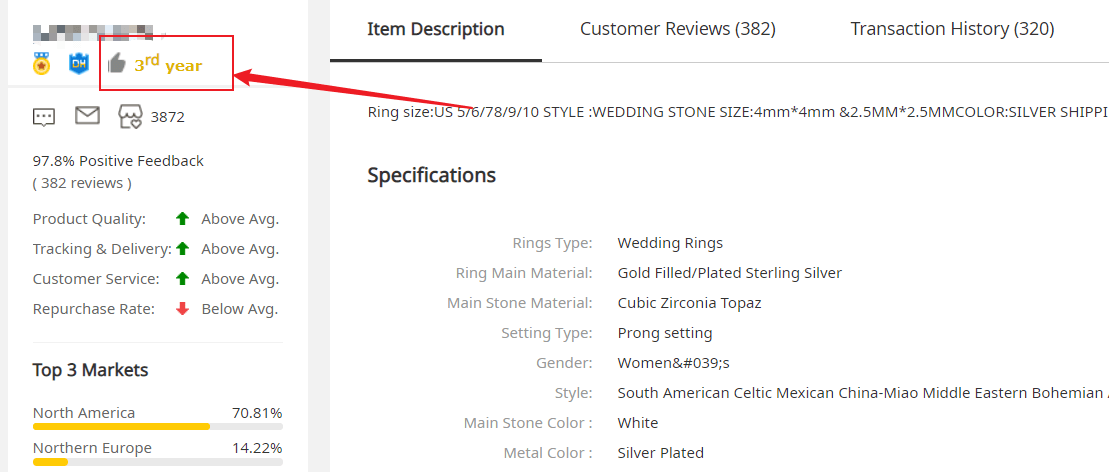1109x472 pixels.
Task: Click the (382 reviews) text
Action: coord(82,183)
